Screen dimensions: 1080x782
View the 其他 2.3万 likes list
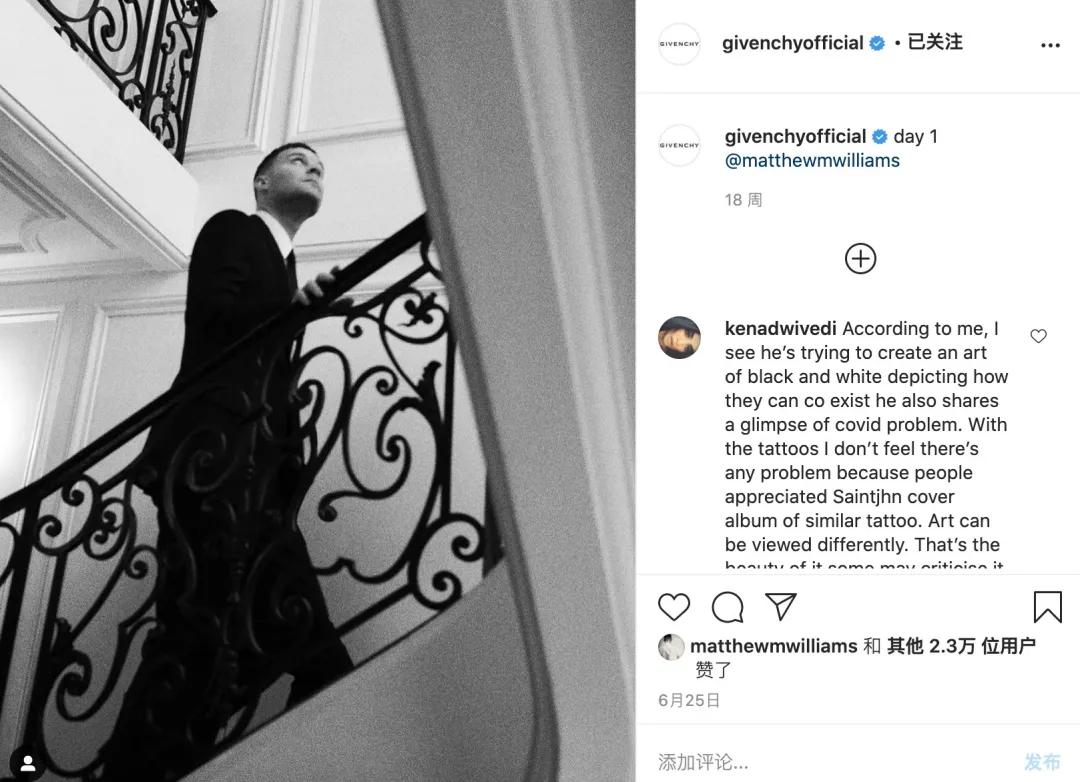pyautogui.click(x=961, y=646)
